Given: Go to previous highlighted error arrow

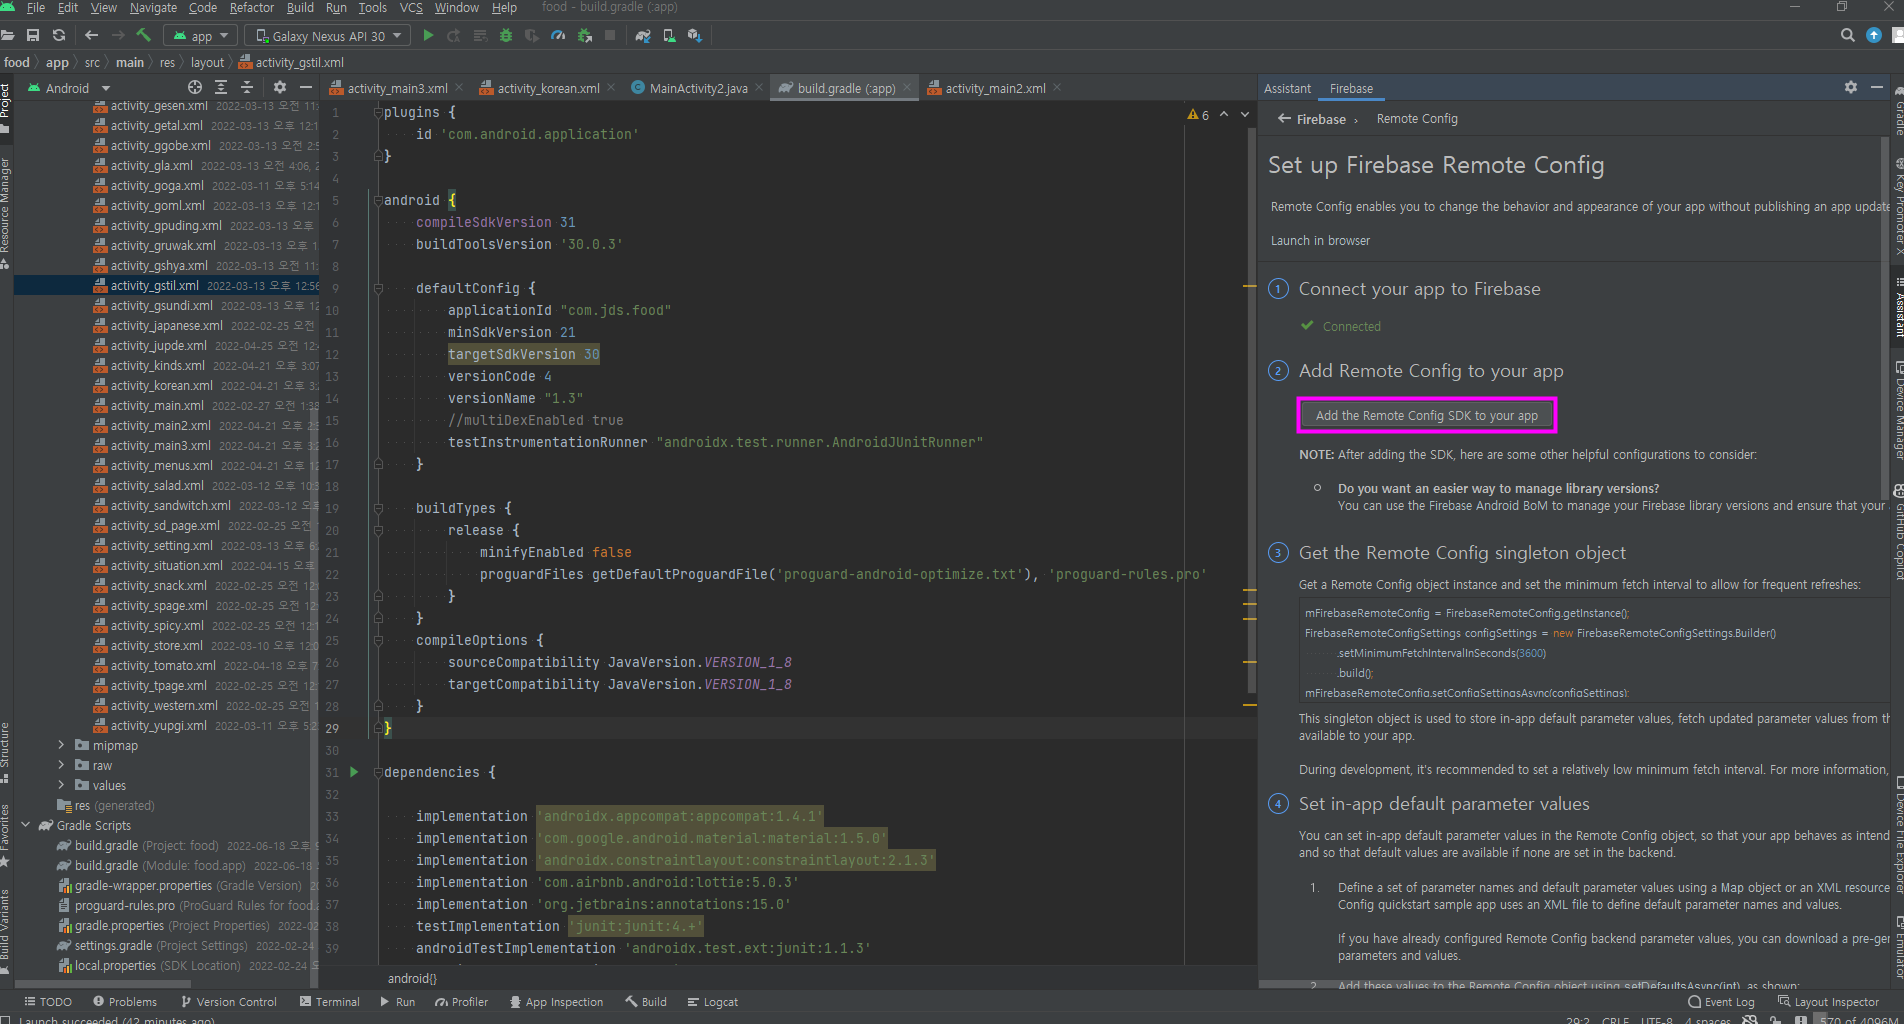Looking at the screenshot, I should point(1224,115).
